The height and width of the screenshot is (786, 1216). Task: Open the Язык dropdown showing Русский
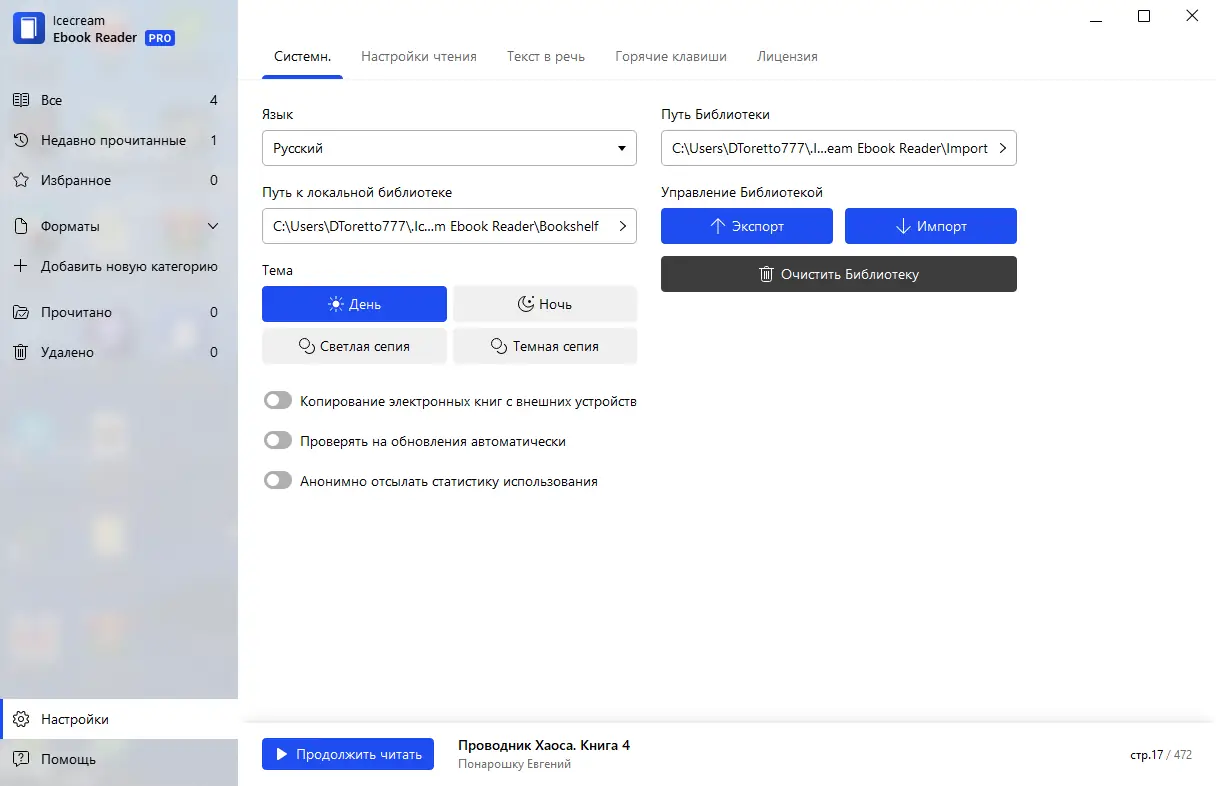pos(449,148)
